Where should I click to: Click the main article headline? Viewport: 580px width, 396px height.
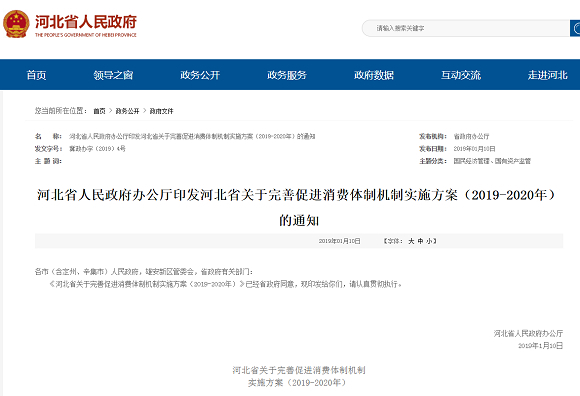tap(297, 207)
